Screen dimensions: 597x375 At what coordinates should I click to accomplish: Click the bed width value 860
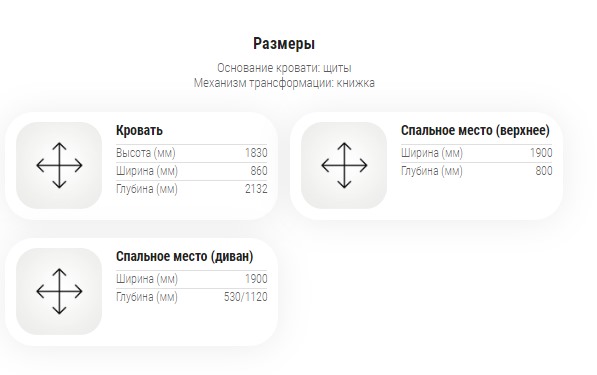259,171
